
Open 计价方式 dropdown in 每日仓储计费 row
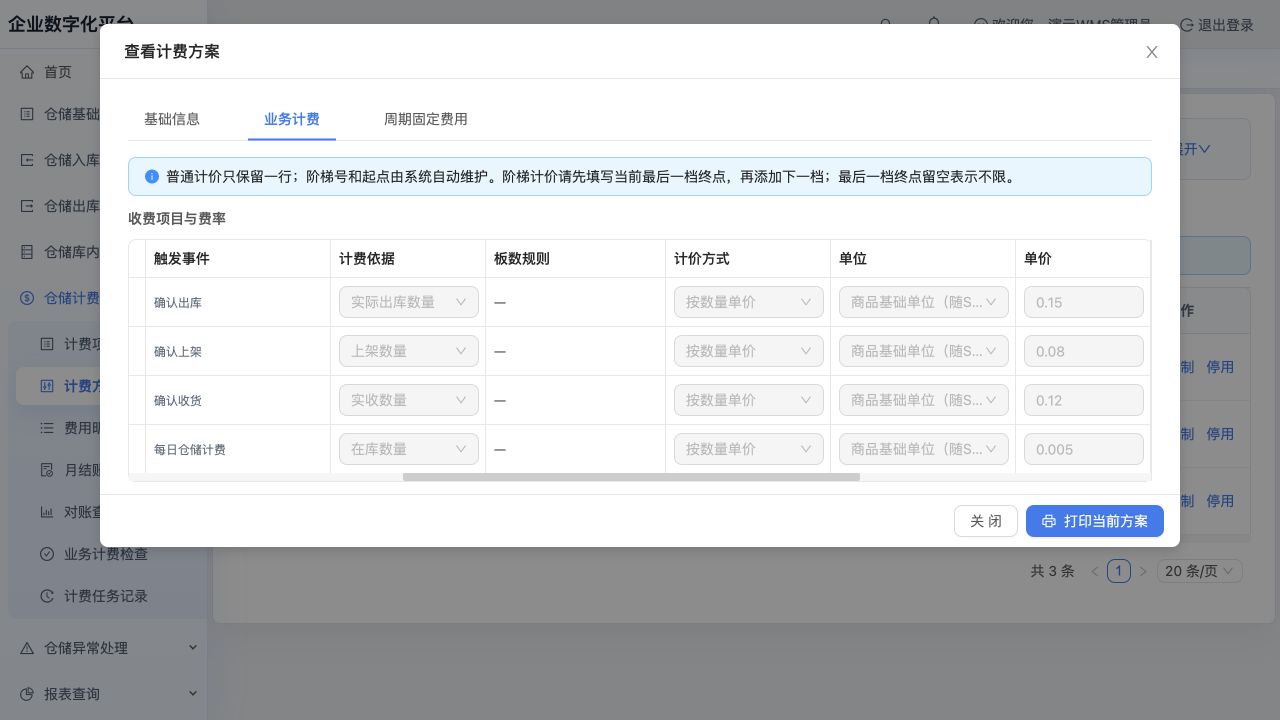[749, 449]
